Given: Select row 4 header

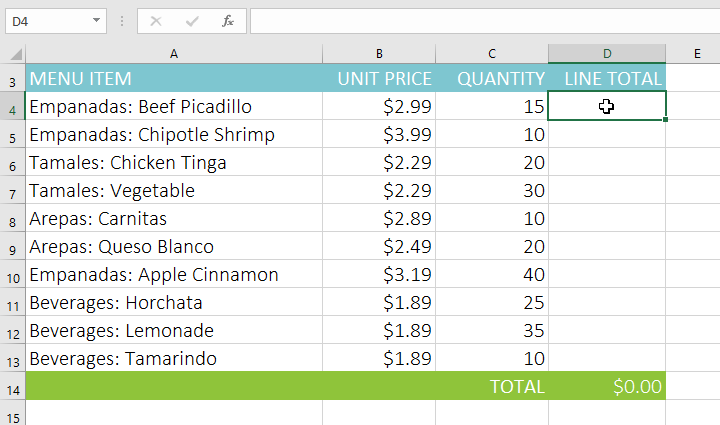Looking at the screenshot, I should (13, 107).
